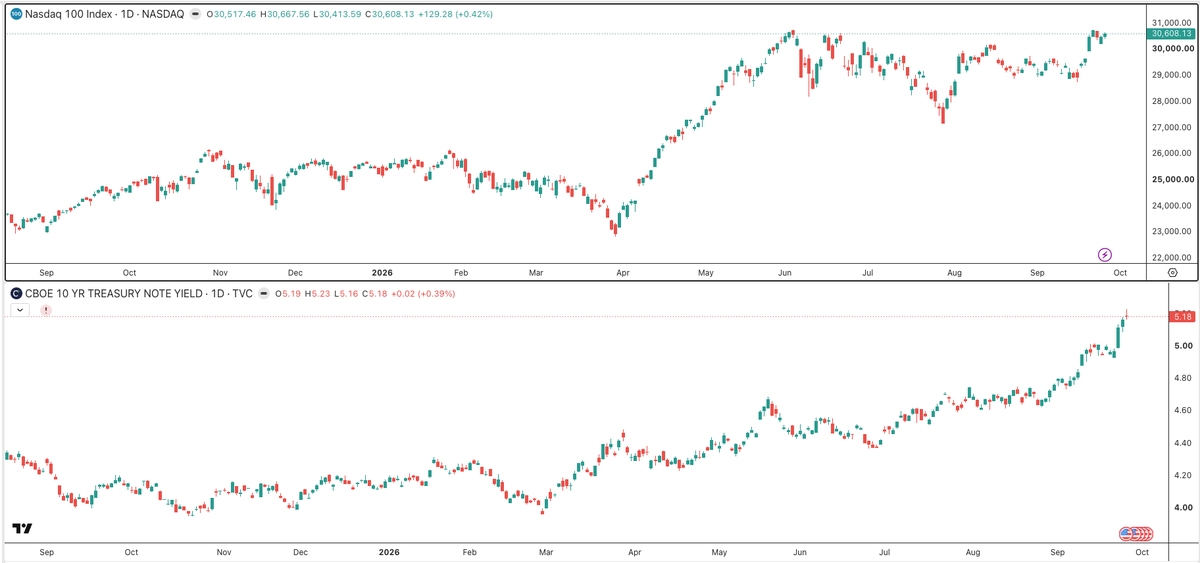Click the Nasdaq 100 Index chart title
Viewport: 1200px width, 563px height.
pyautogui.click(x=69, y=15)
